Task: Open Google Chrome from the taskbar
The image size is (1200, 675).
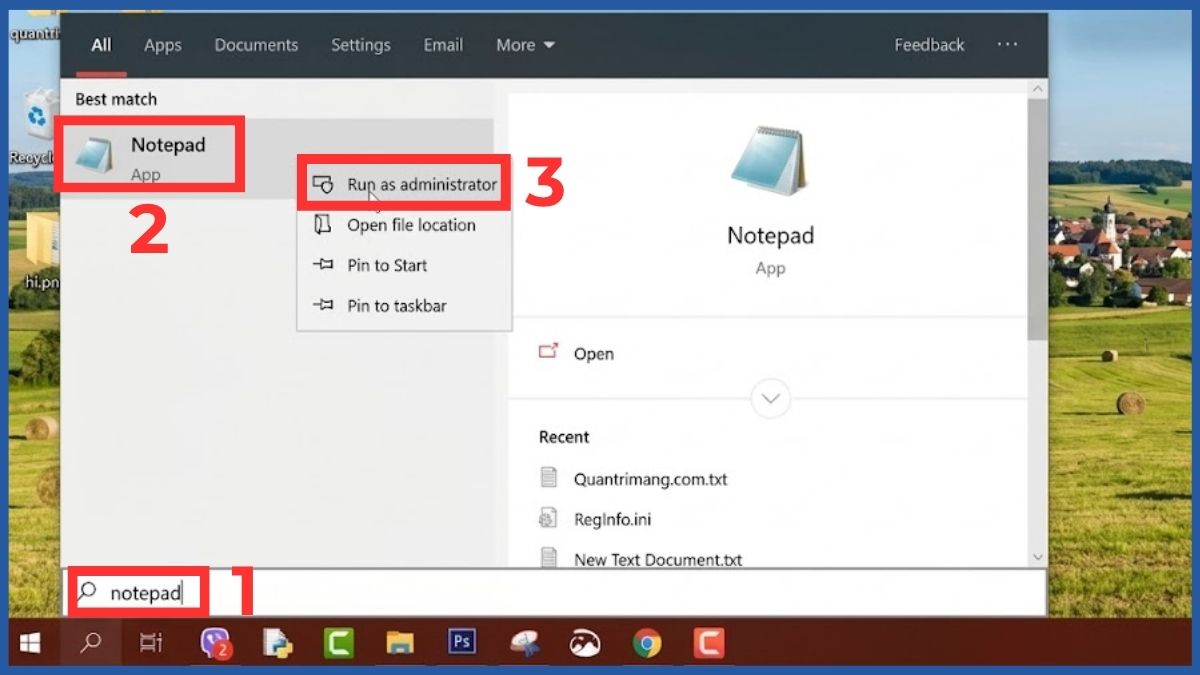Action: [x=646, y=643]
